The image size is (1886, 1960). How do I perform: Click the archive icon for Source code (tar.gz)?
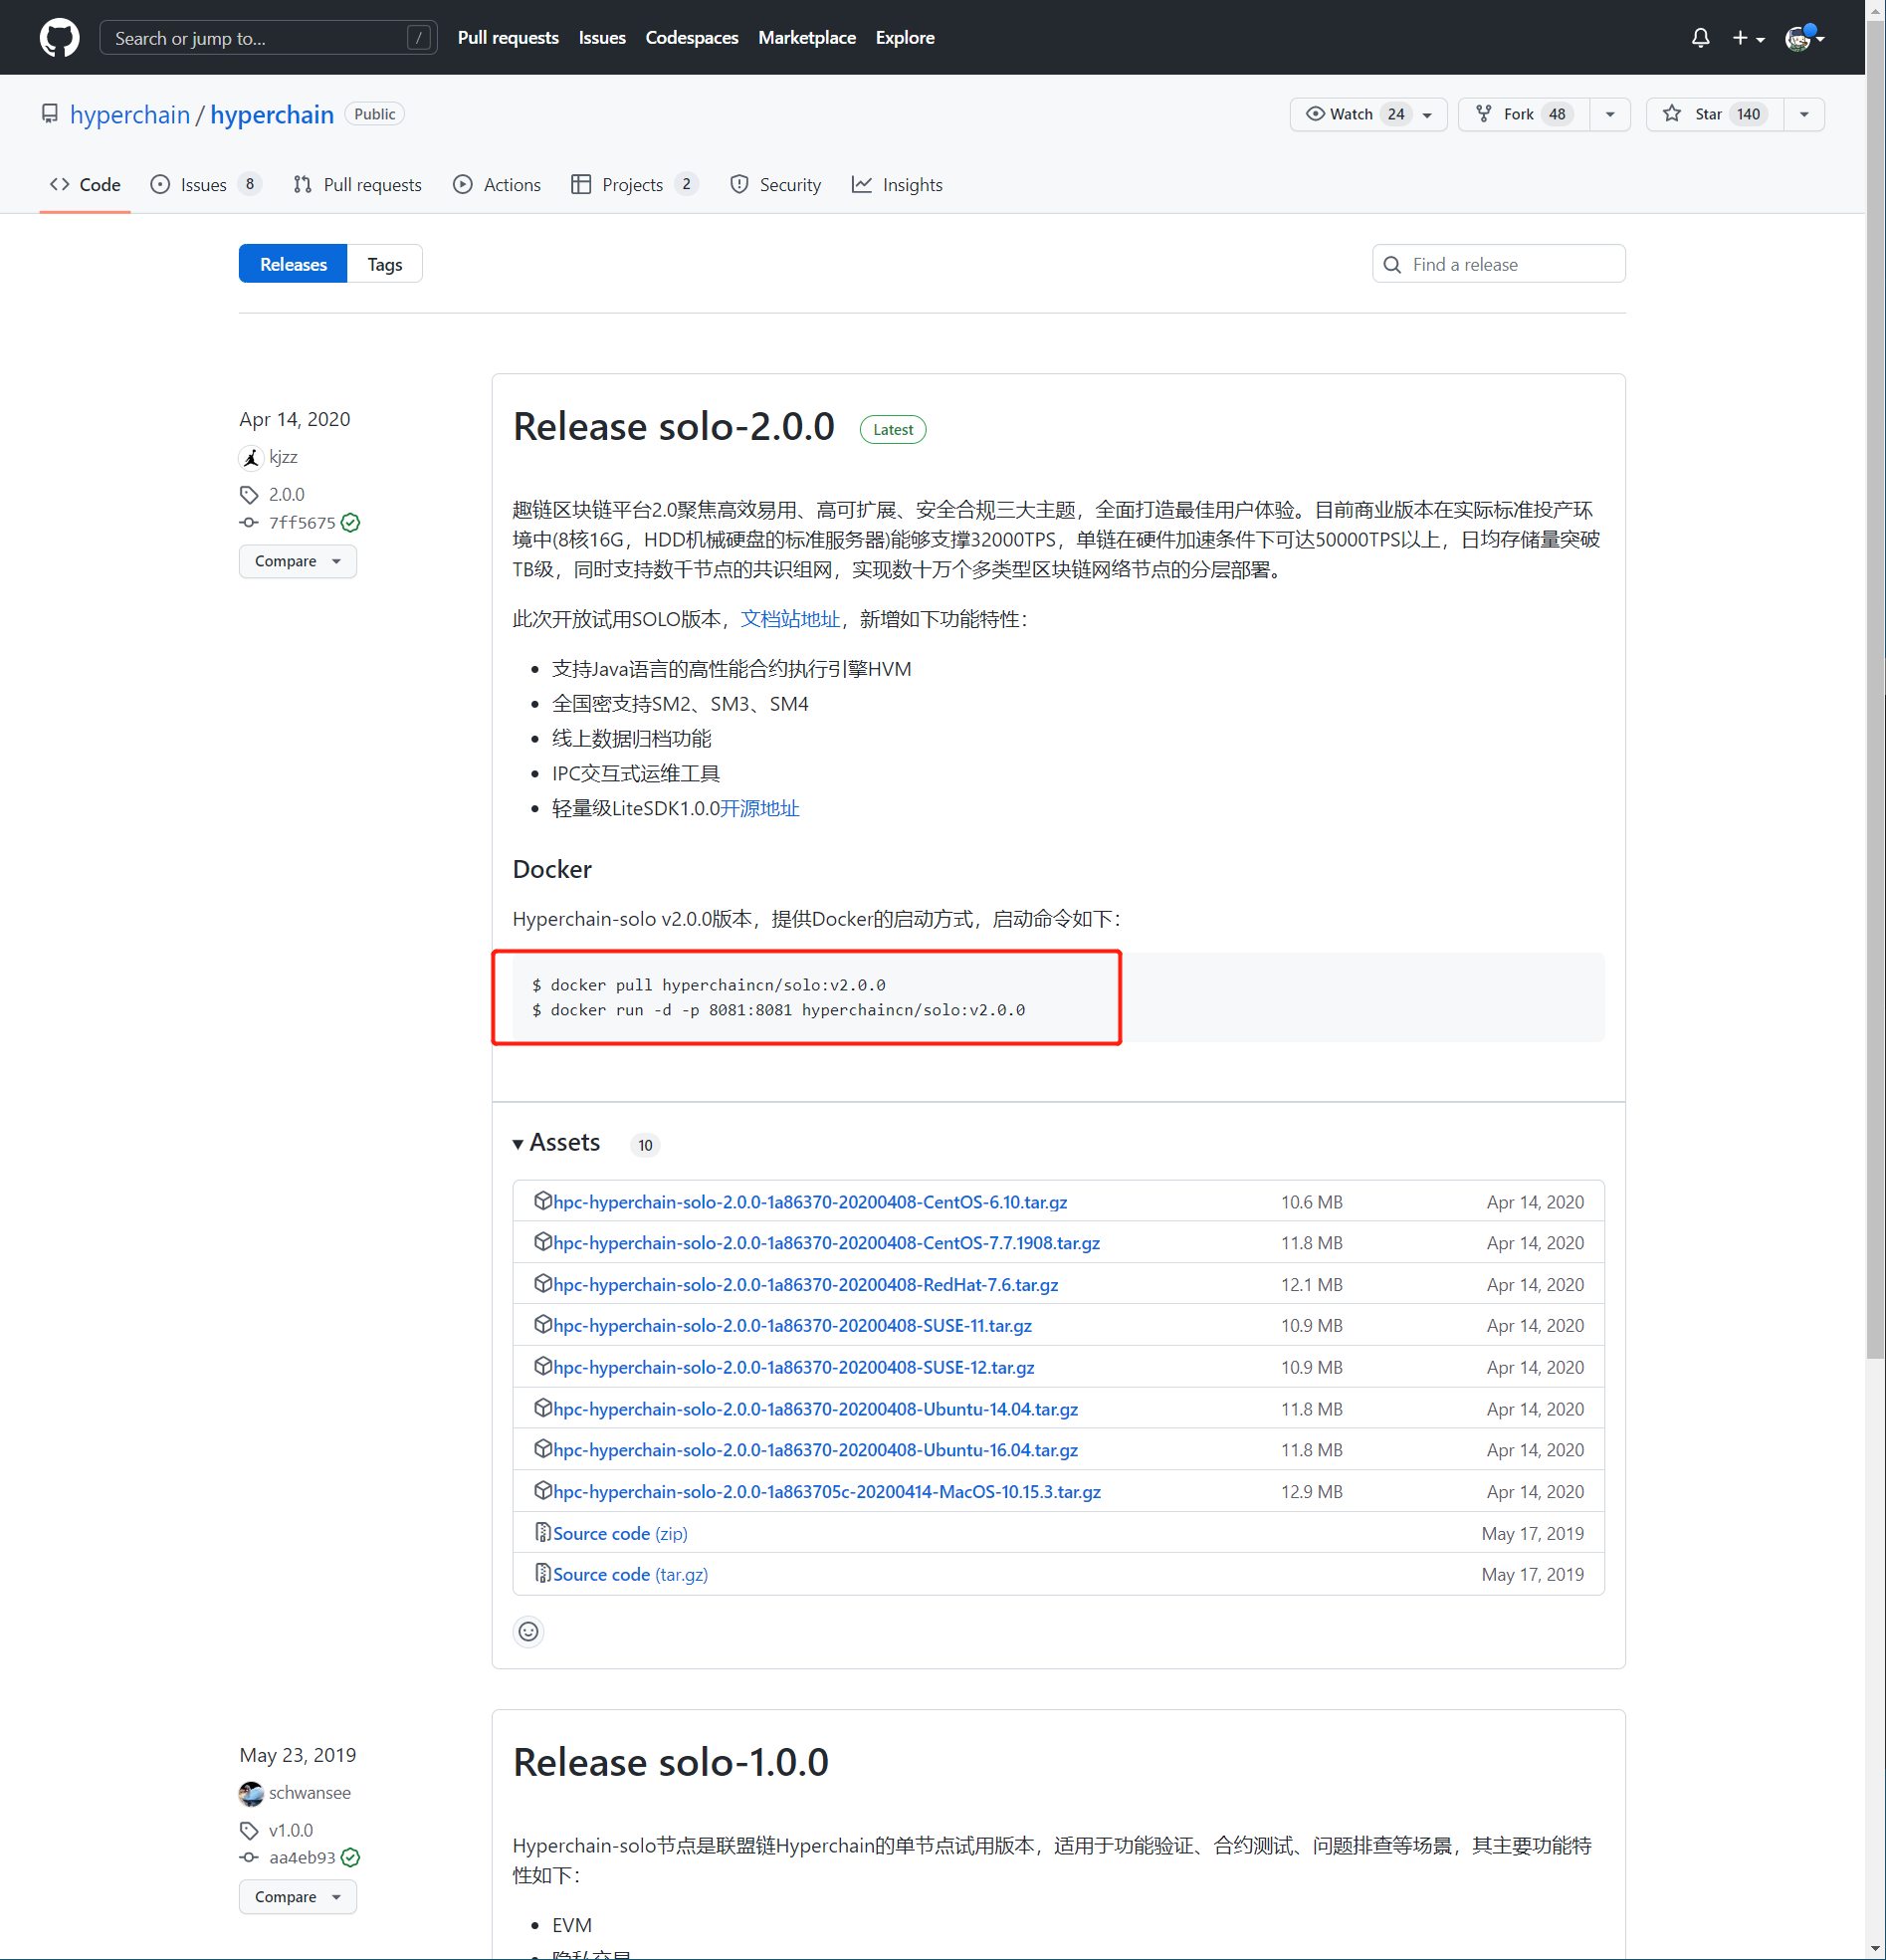click(543, 1573)
